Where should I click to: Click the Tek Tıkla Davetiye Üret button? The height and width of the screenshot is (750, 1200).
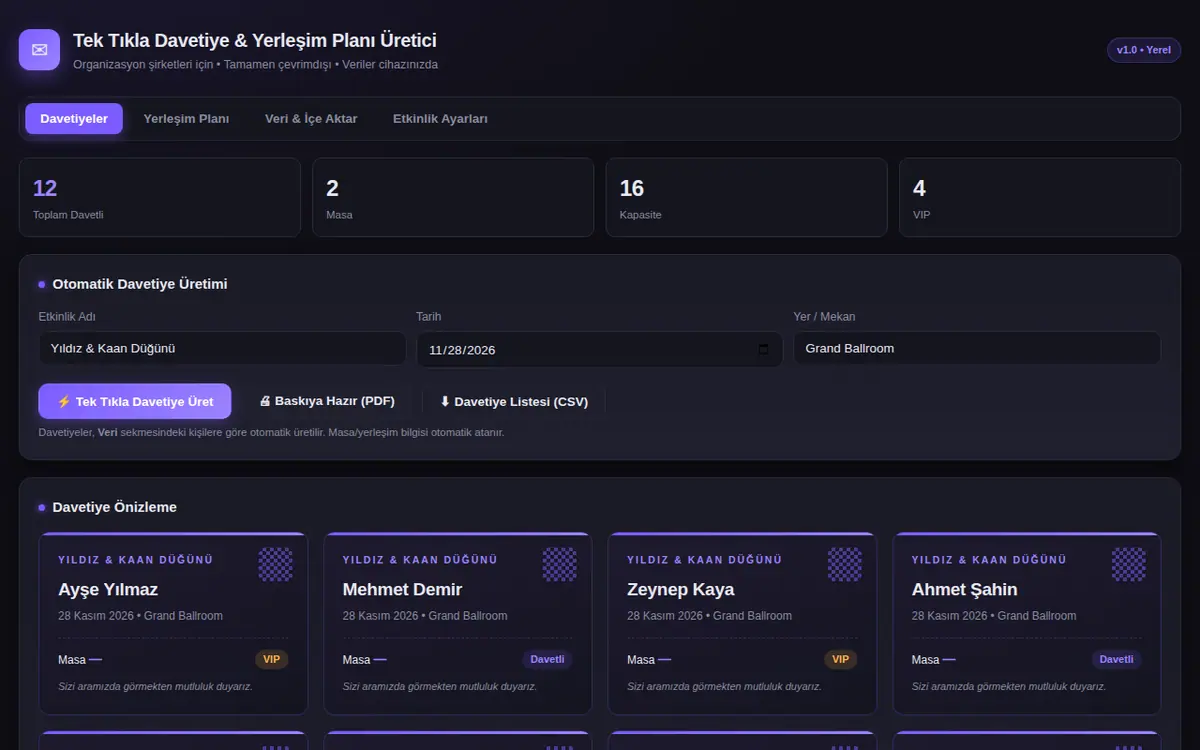point(135,401)
